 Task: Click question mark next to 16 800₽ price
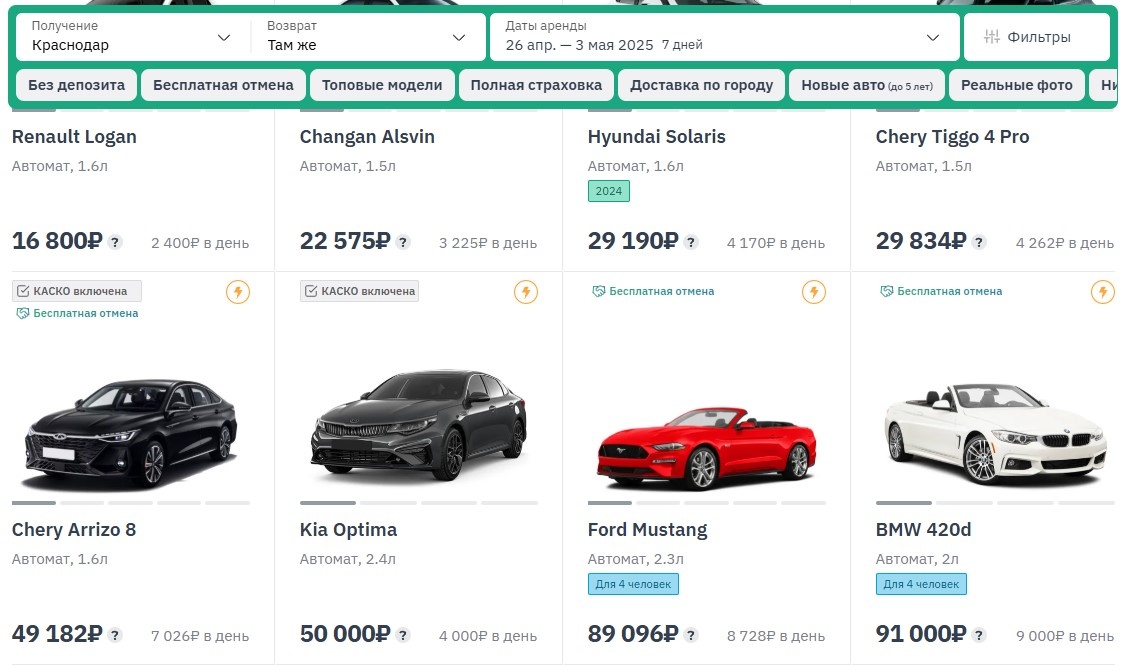point(115,242)
